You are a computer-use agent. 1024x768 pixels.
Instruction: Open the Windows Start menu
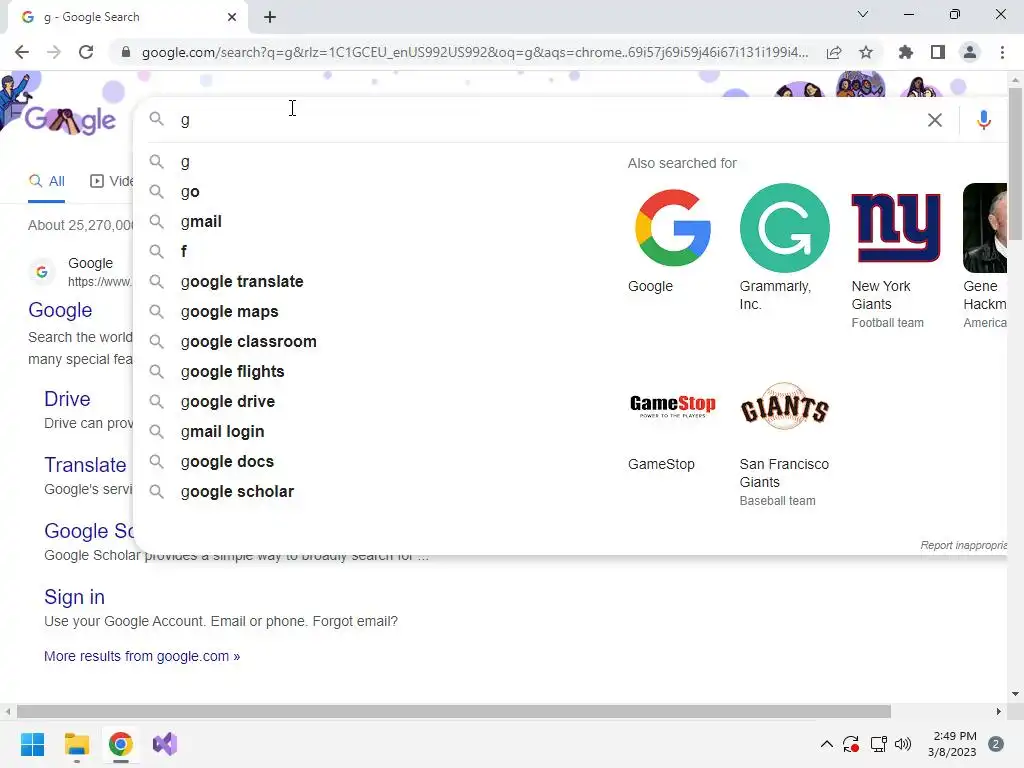(x=32, y=744)
